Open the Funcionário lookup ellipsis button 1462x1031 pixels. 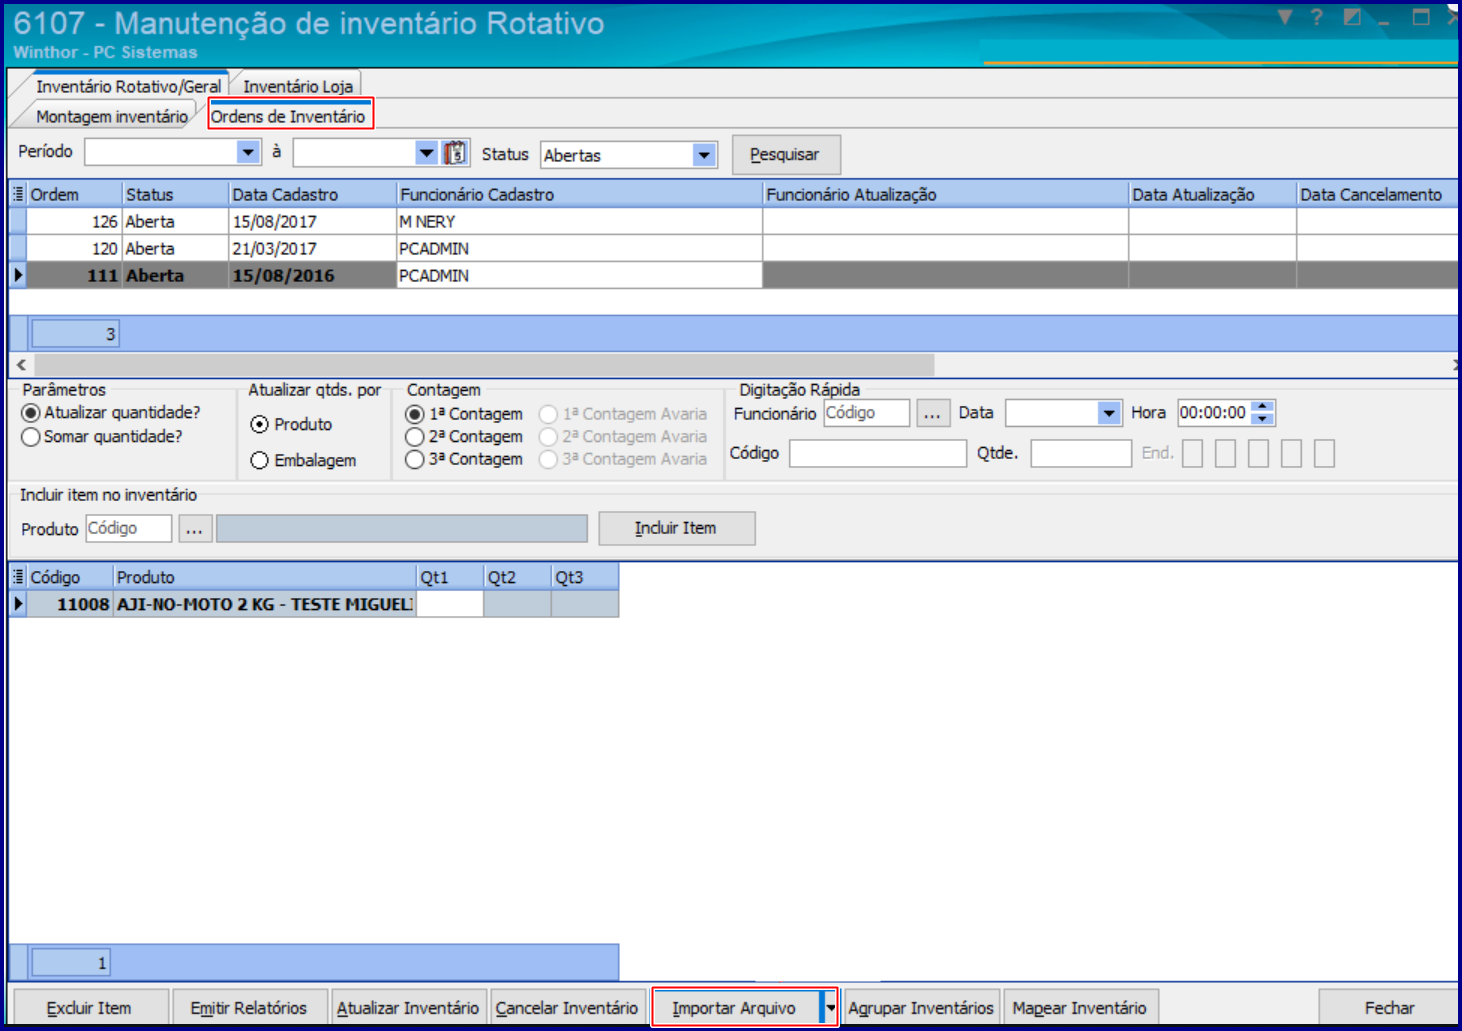932,414
